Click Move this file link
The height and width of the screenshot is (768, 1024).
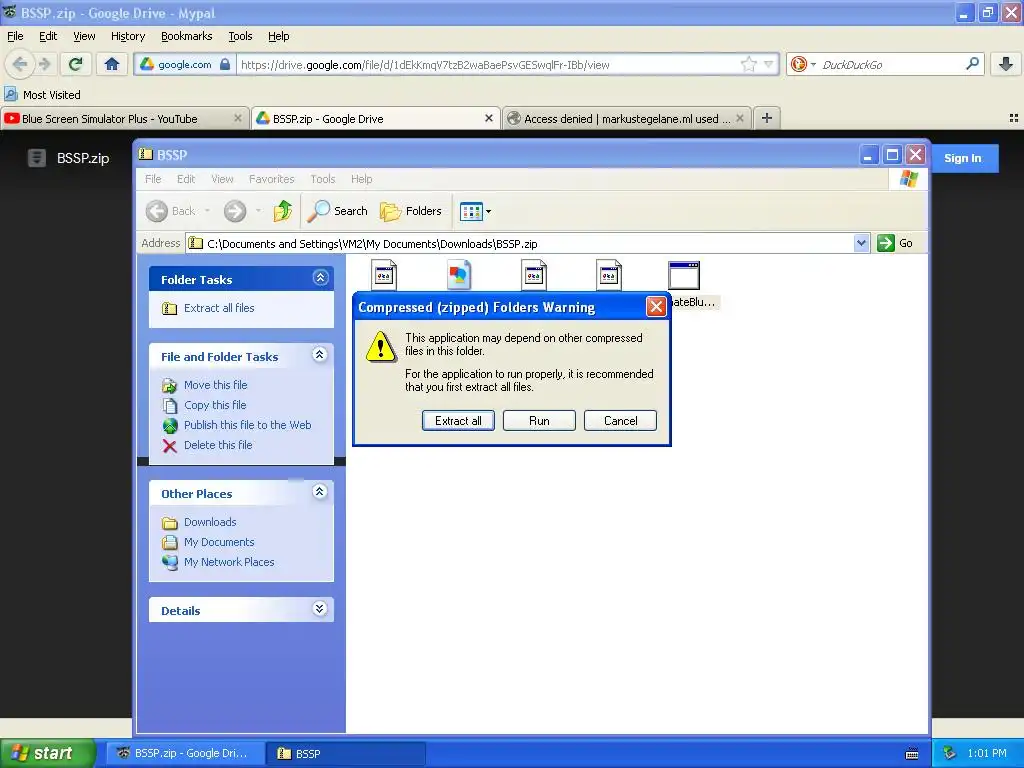tap(216, 385)
